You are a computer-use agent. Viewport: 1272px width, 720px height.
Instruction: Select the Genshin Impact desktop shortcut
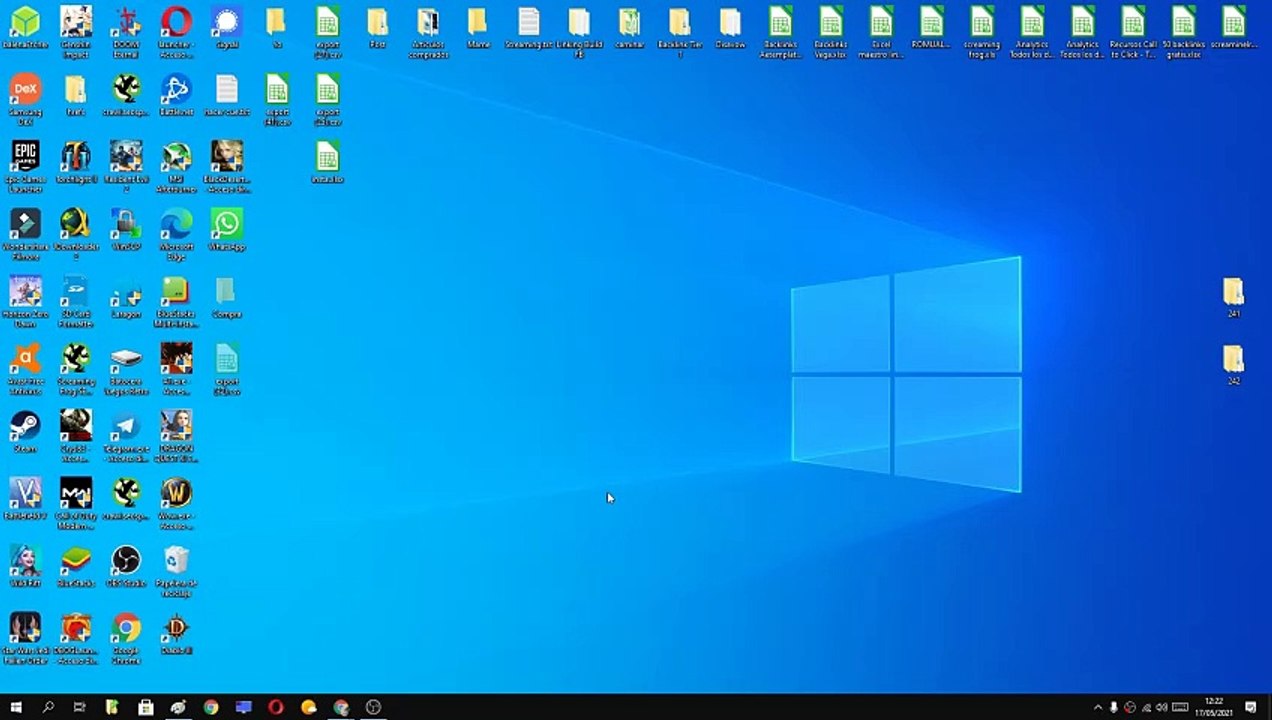click(x=76, y=30)
